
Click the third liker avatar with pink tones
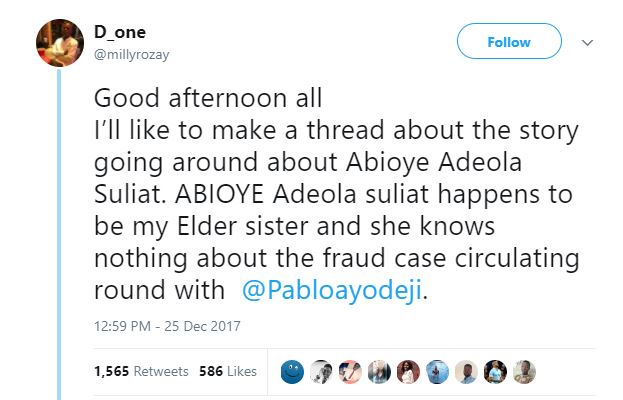tap(350, 372)
